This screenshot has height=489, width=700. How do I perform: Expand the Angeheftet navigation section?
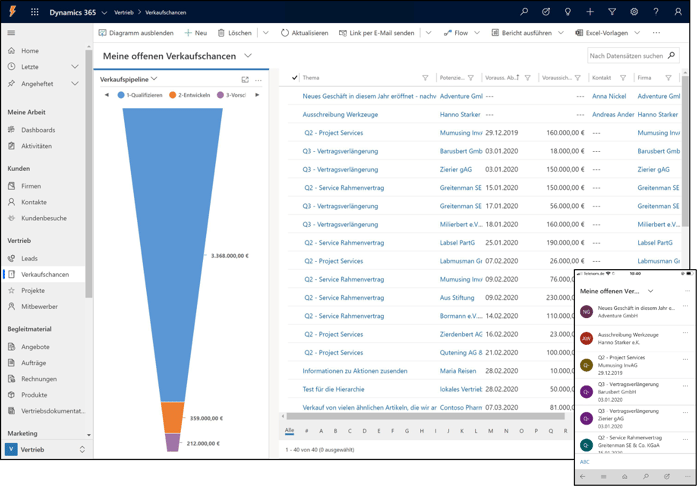coord(75,84)
